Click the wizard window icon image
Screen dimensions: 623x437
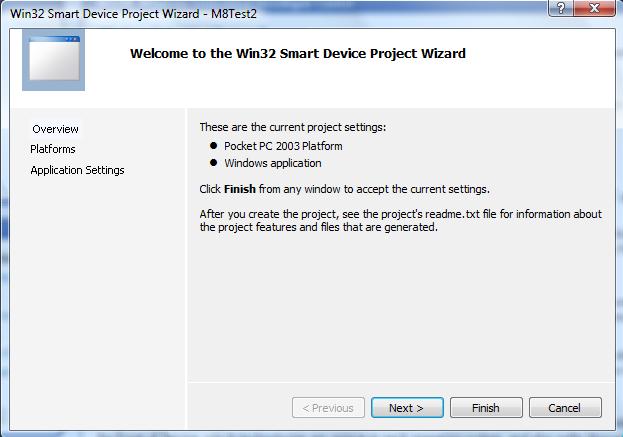click(x=53, y=60)
